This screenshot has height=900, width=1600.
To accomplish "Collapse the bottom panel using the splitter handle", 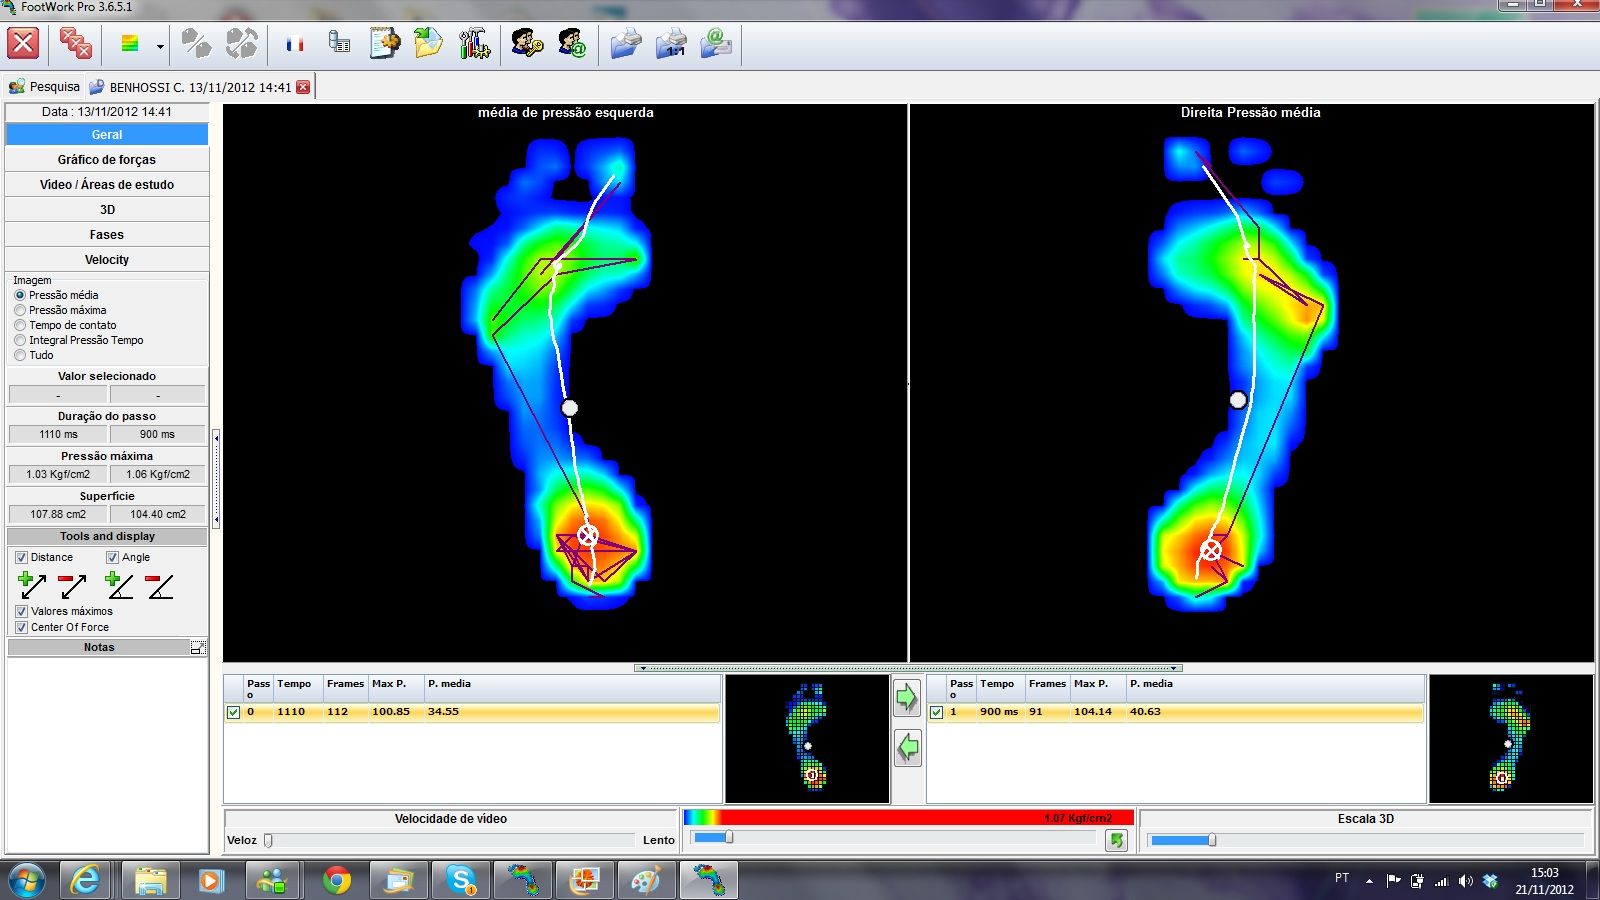I will (x=908, y=668).
